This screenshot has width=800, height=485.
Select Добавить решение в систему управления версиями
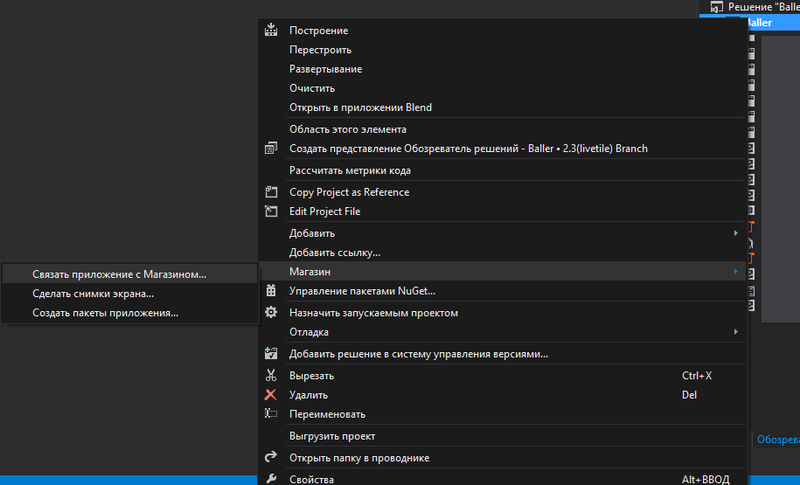pyautogui.click(x=503, y=354)
